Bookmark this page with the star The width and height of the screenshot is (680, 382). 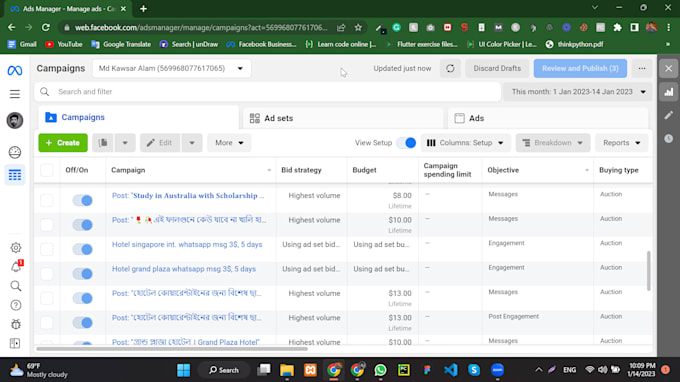click(x=358, y=27)
